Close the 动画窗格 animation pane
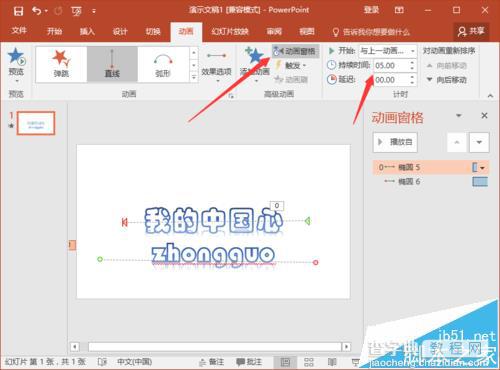This screenshot has width=500, height=370. [484, 116]
